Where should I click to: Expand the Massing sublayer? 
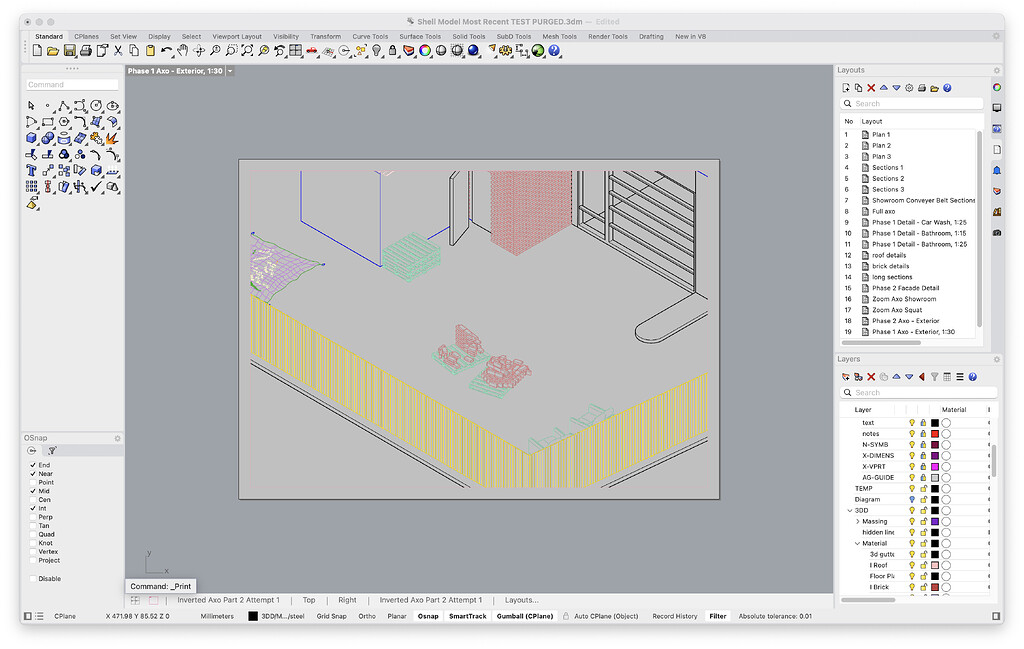[x=857, y=521]
